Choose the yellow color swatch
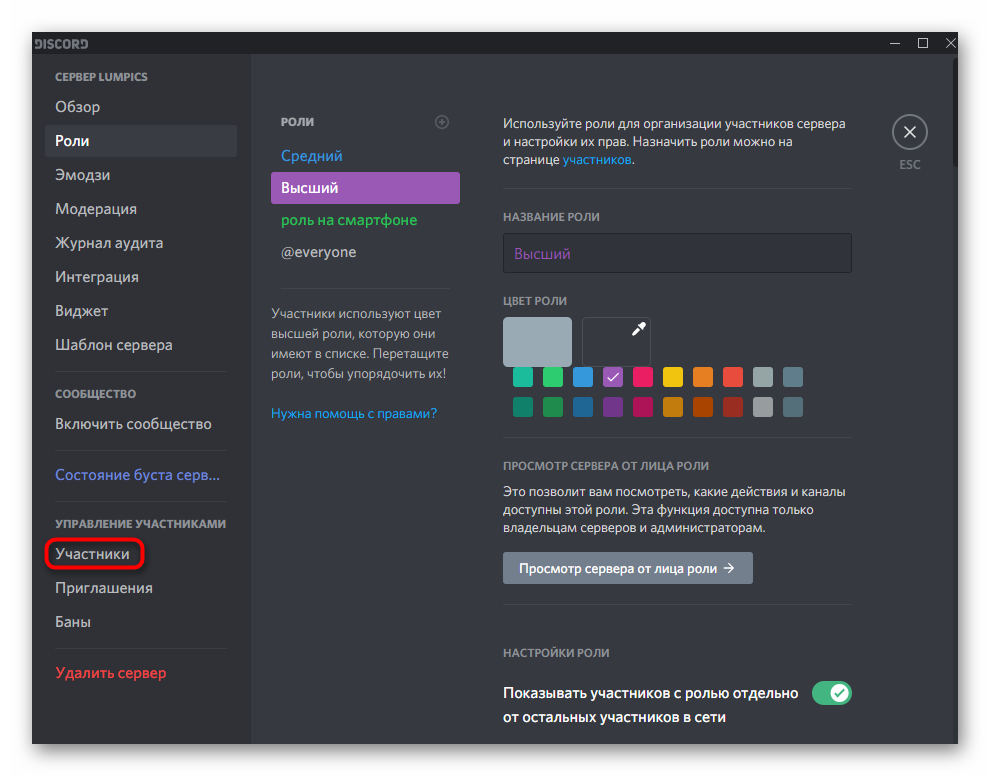This screenshot has height=776, width=990. click(x=673, y=377)
